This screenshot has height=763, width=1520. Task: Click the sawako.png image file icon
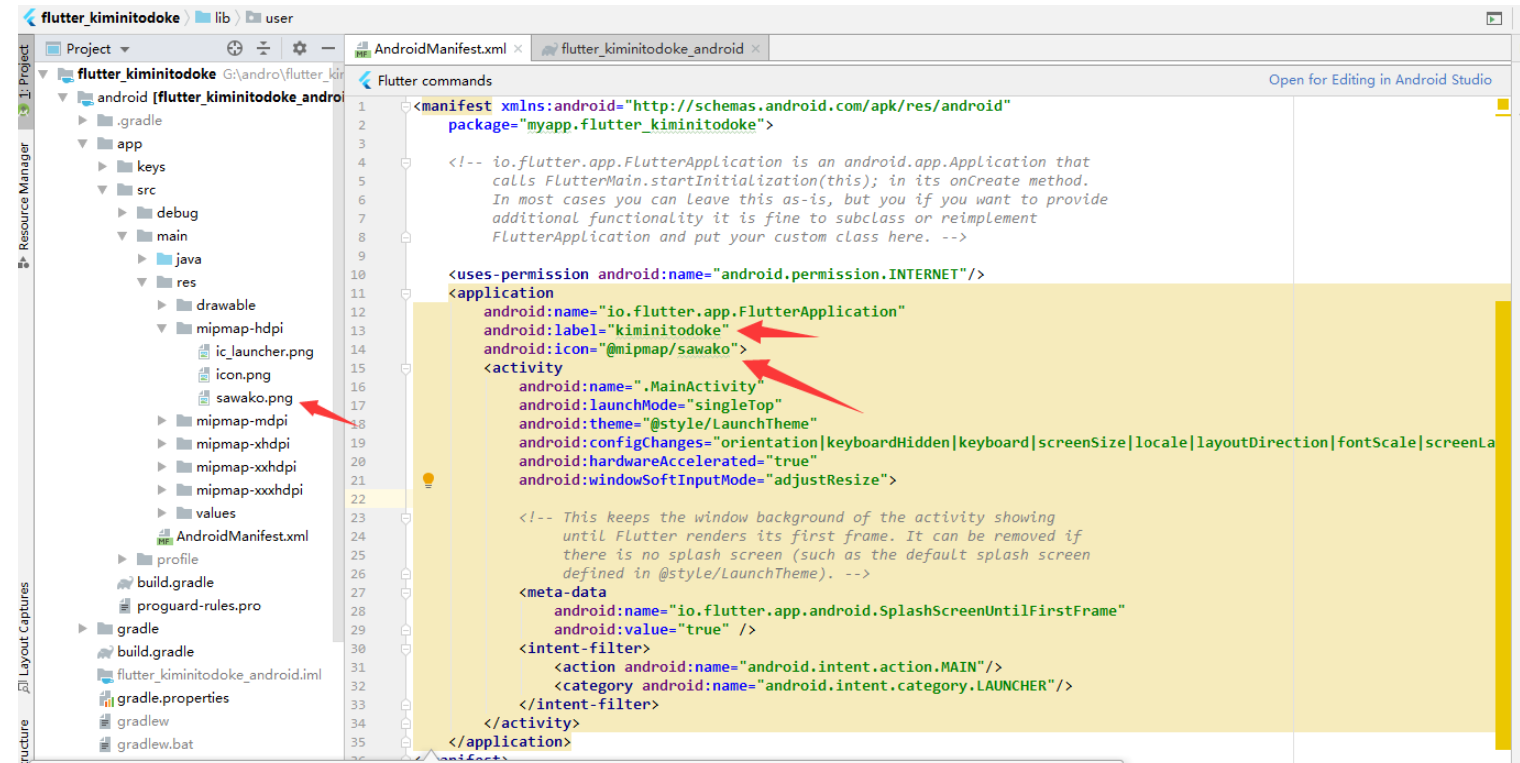pyautogui.click(x=206, y=398)
